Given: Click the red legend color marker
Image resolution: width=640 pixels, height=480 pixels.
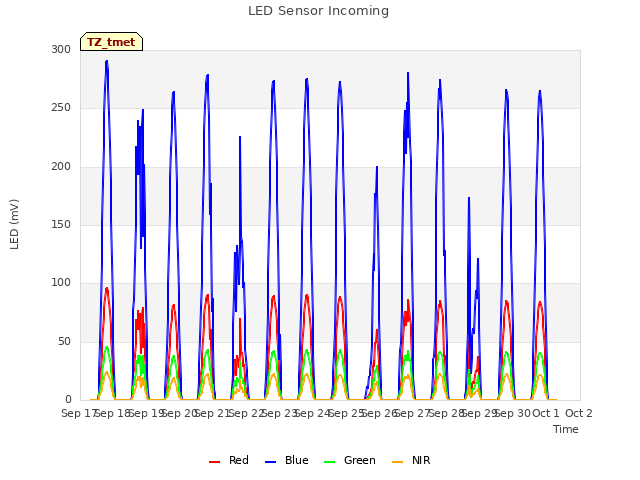Looking at the screenshot, I should (214, 462).
